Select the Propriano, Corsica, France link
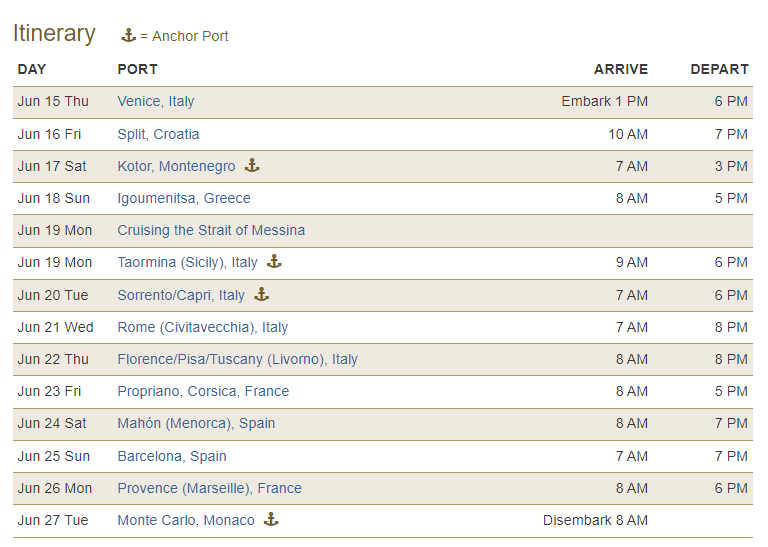The width and height of the screenshot is (768, 547). [x=203, y=391]
